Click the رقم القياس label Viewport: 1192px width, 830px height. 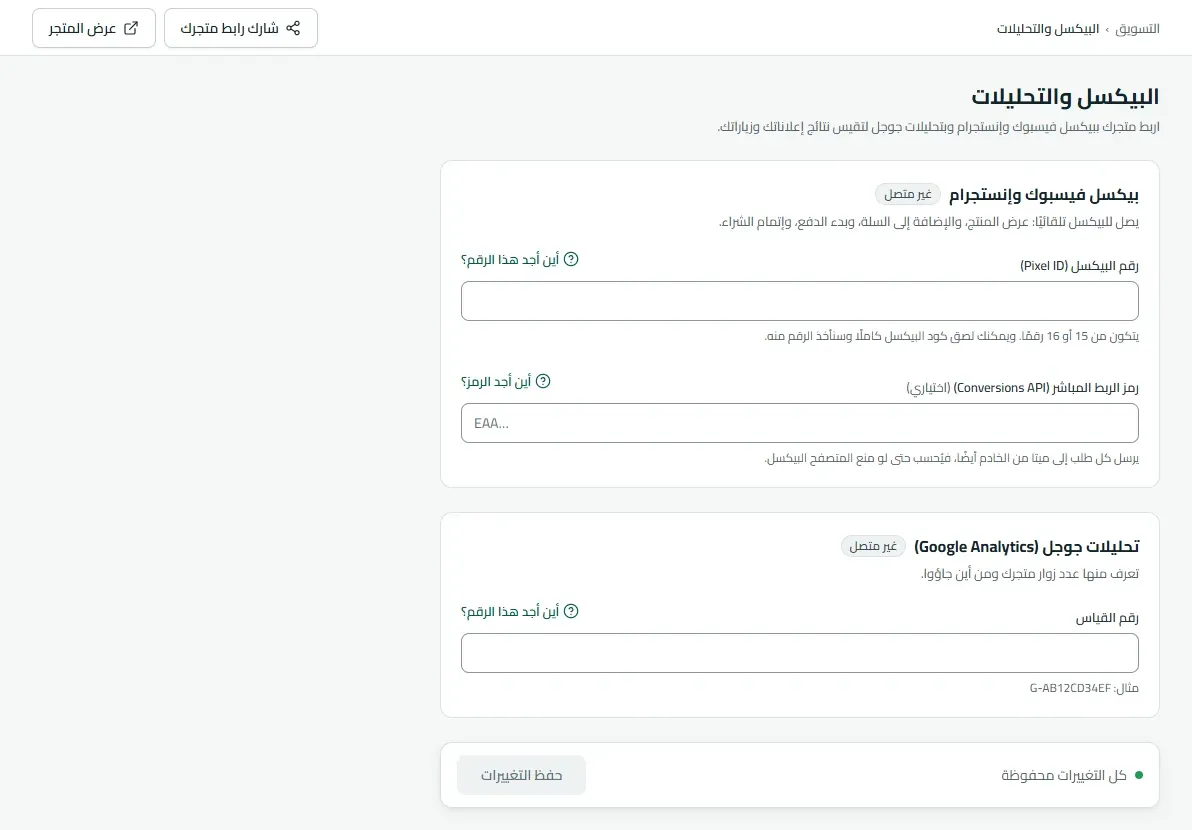pos(1107,618)
